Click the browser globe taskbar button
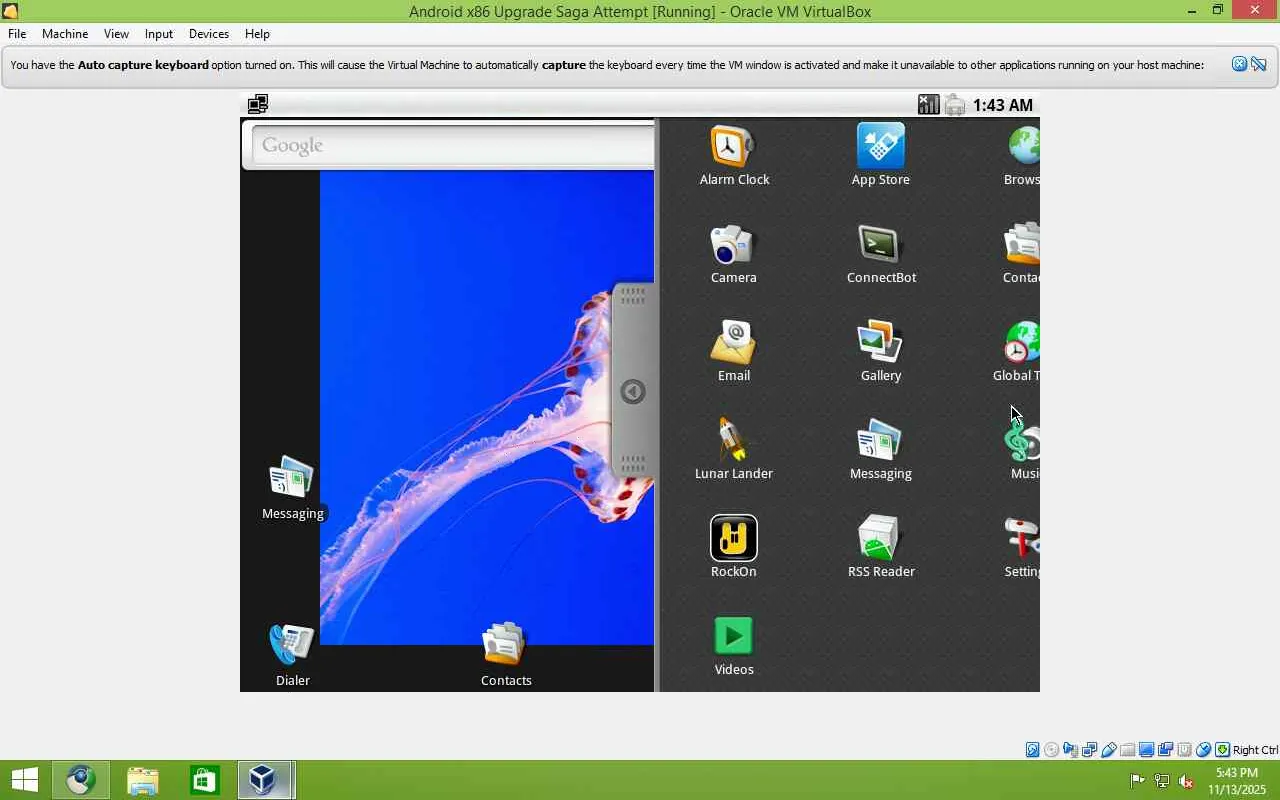Image resolution: width=1280 pixels, height=800 pixels. tap(80, 780)
